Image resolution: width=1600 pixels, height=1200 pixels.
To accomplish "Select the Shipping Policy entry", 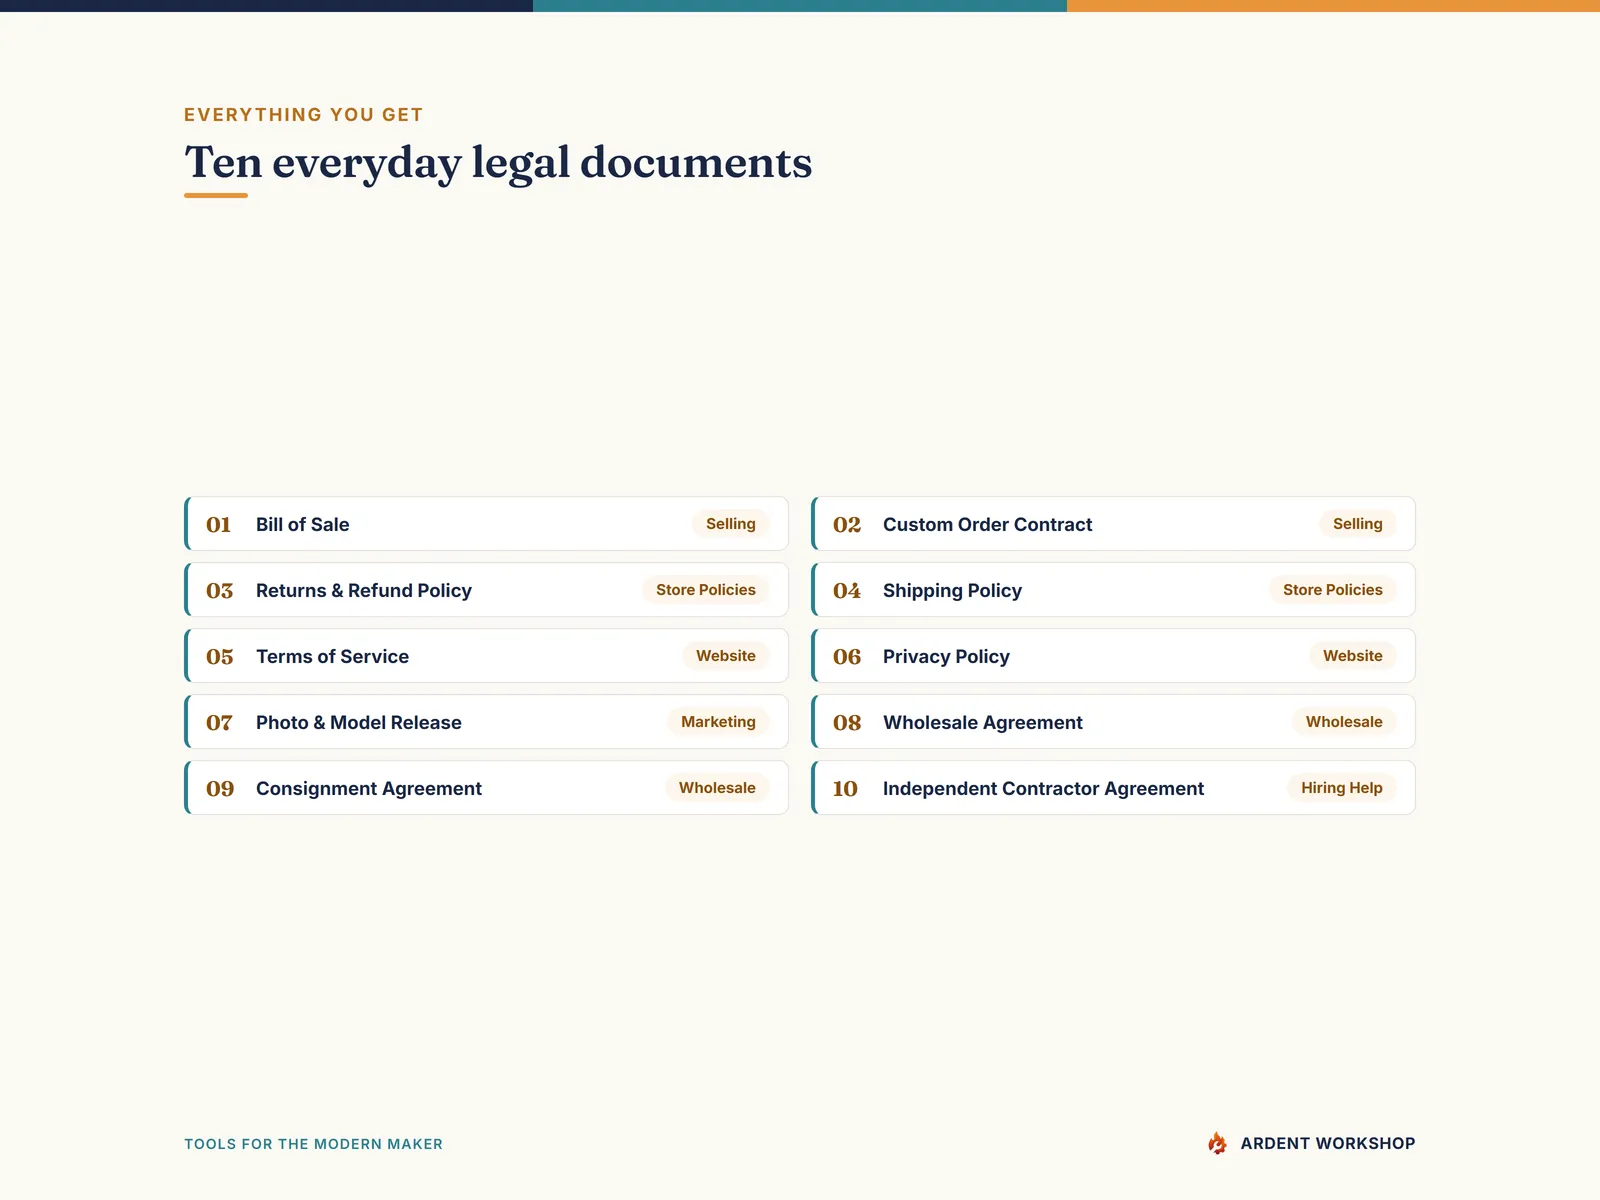I will pos(1113,590).
